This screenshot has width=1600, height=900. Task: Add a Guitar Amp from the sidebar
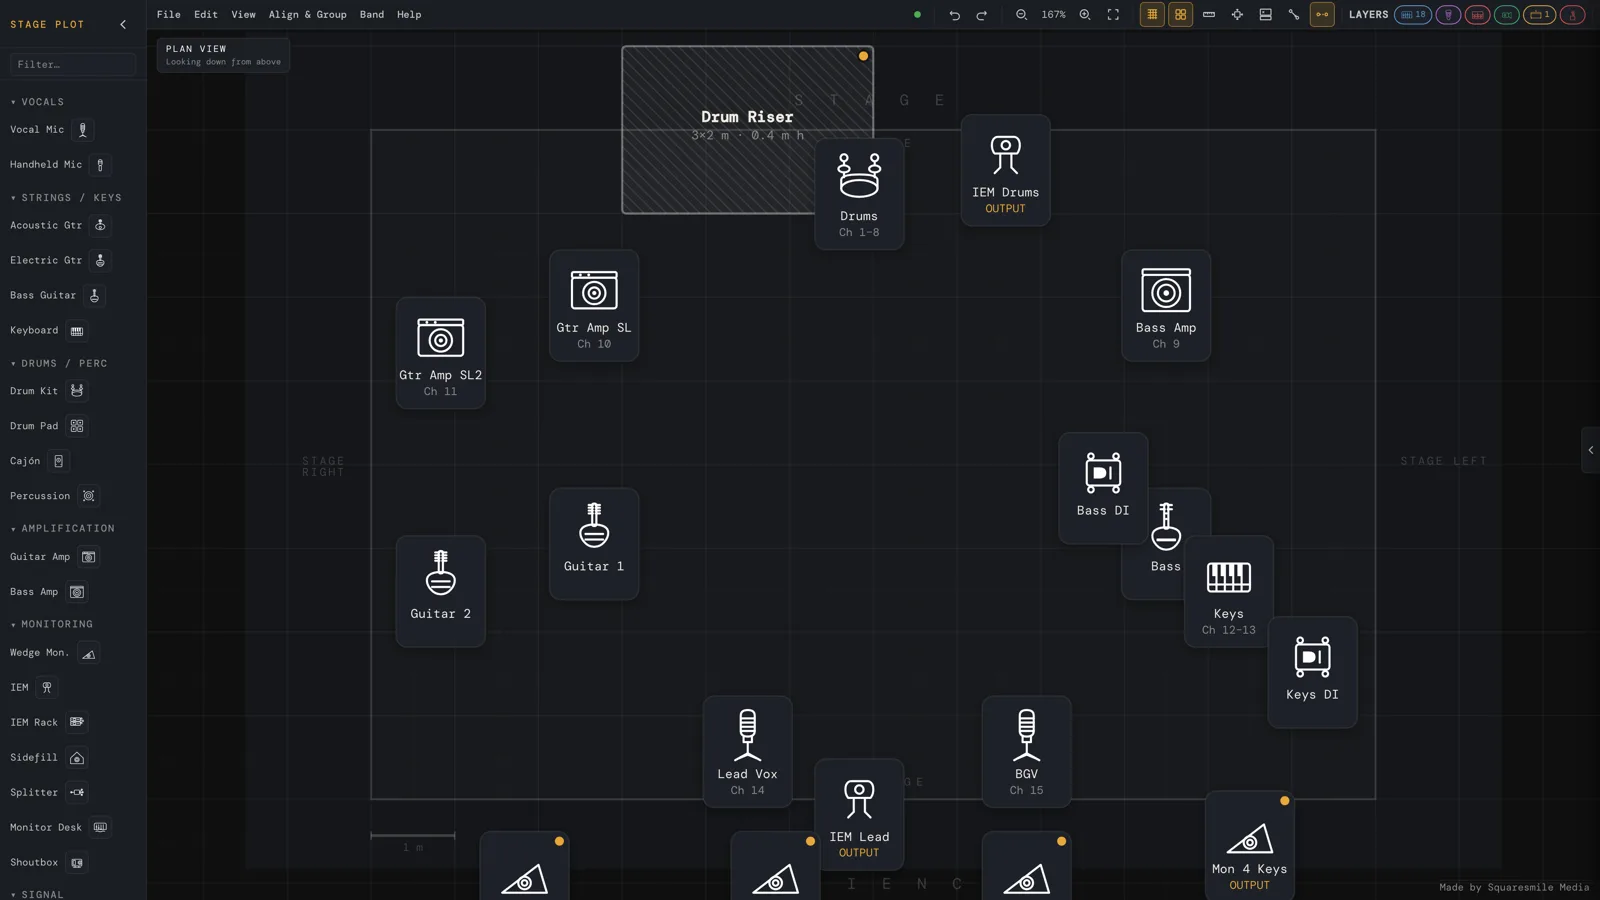54,557
